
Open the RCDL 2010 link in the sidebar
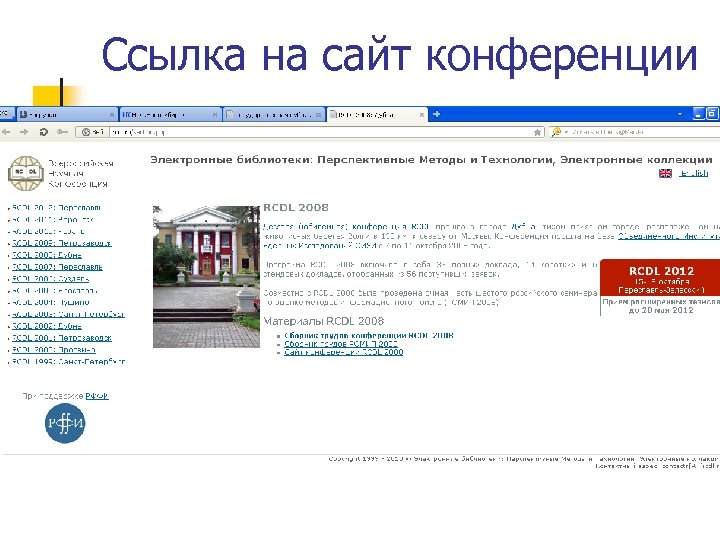coord(48,231)
